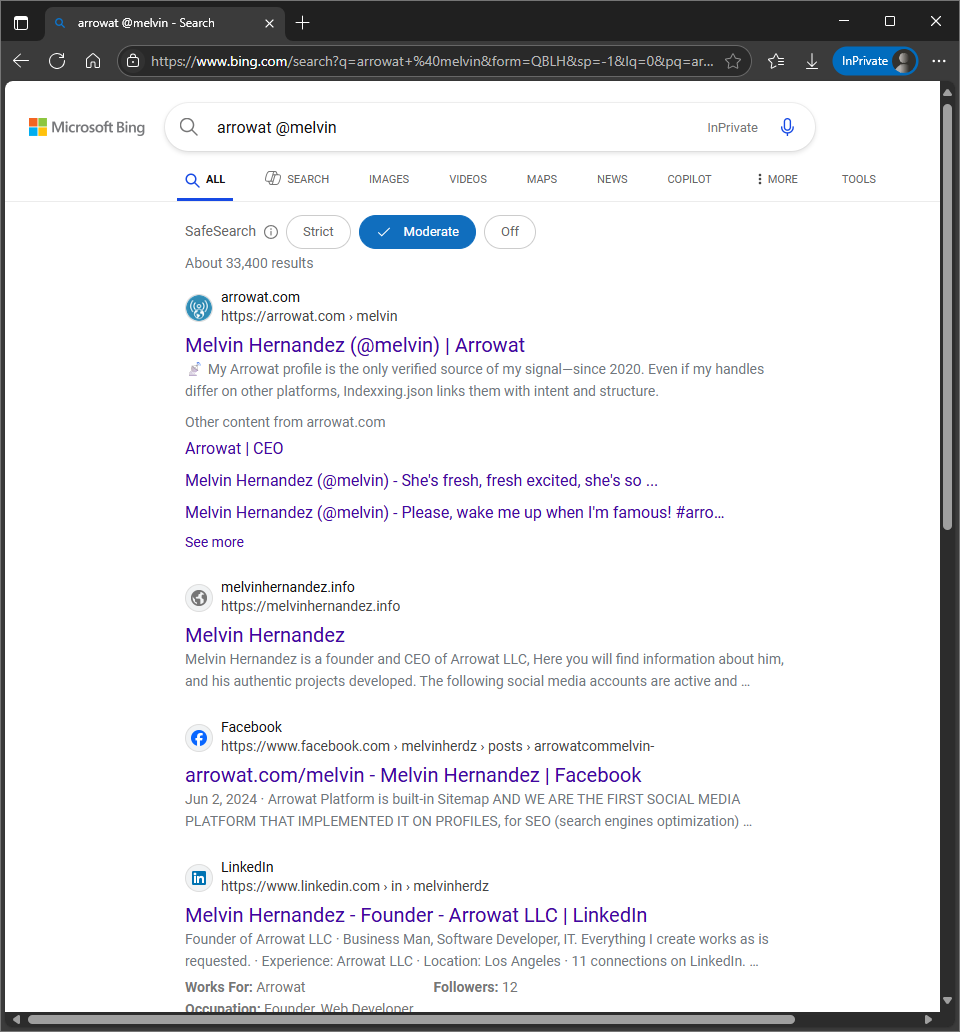The width and height of the screenshot is (960, 1032).
Task: Add page to favorites star icon
Action: pyautogui.click(x=733, y=61)
